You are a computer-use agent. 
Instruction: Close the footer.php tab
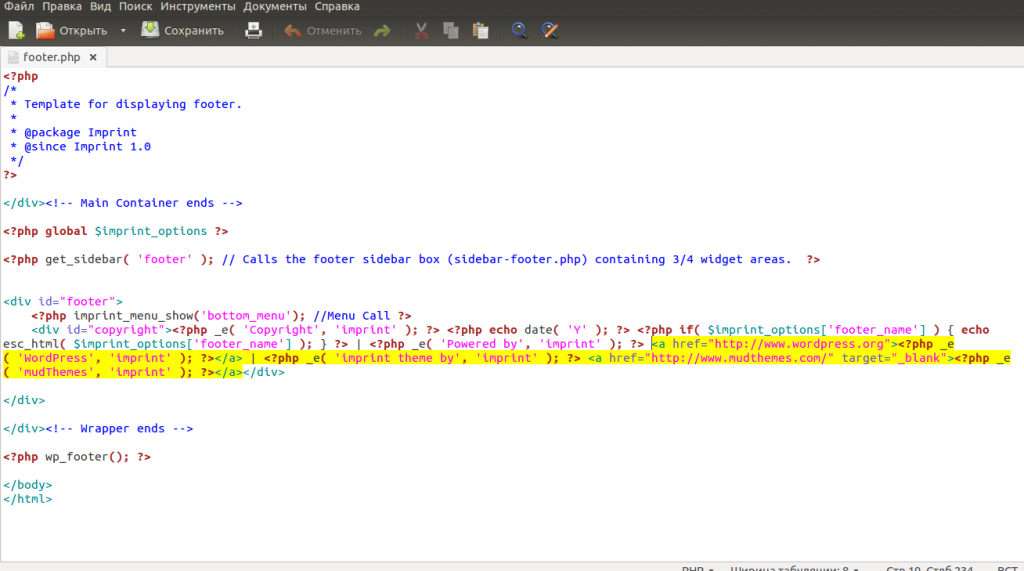click(x=93, y=58)
